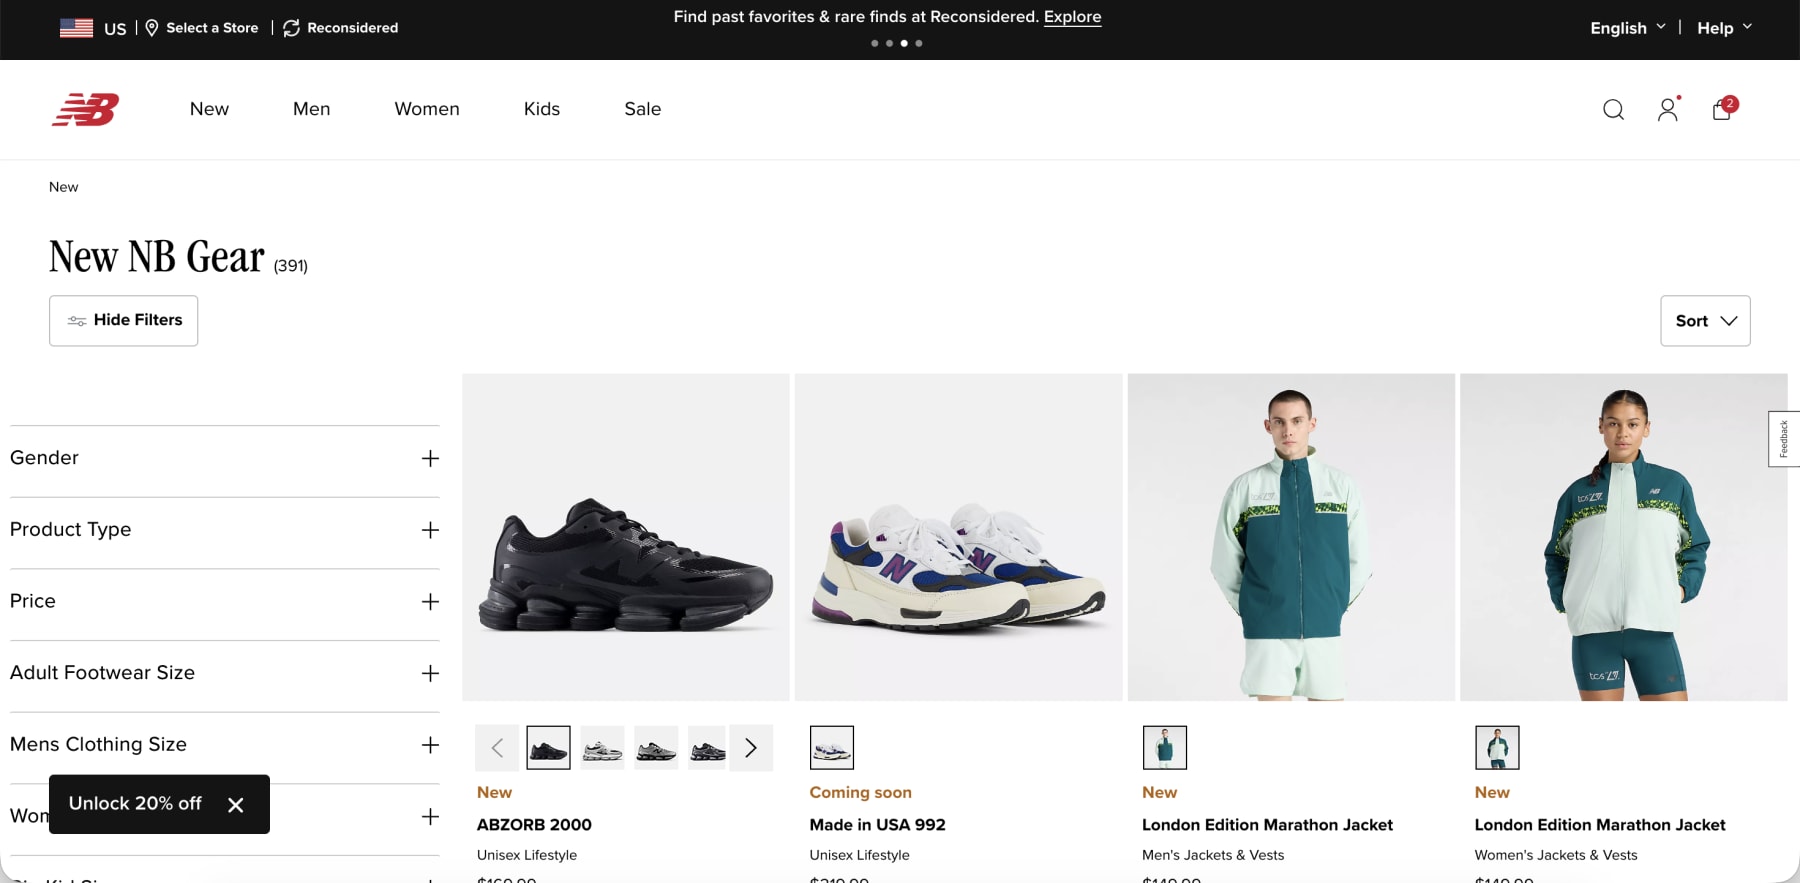The height and width of the screenshot is (883, 1800).
Task: Click the New Balance logo
Action: coord(86,110)
